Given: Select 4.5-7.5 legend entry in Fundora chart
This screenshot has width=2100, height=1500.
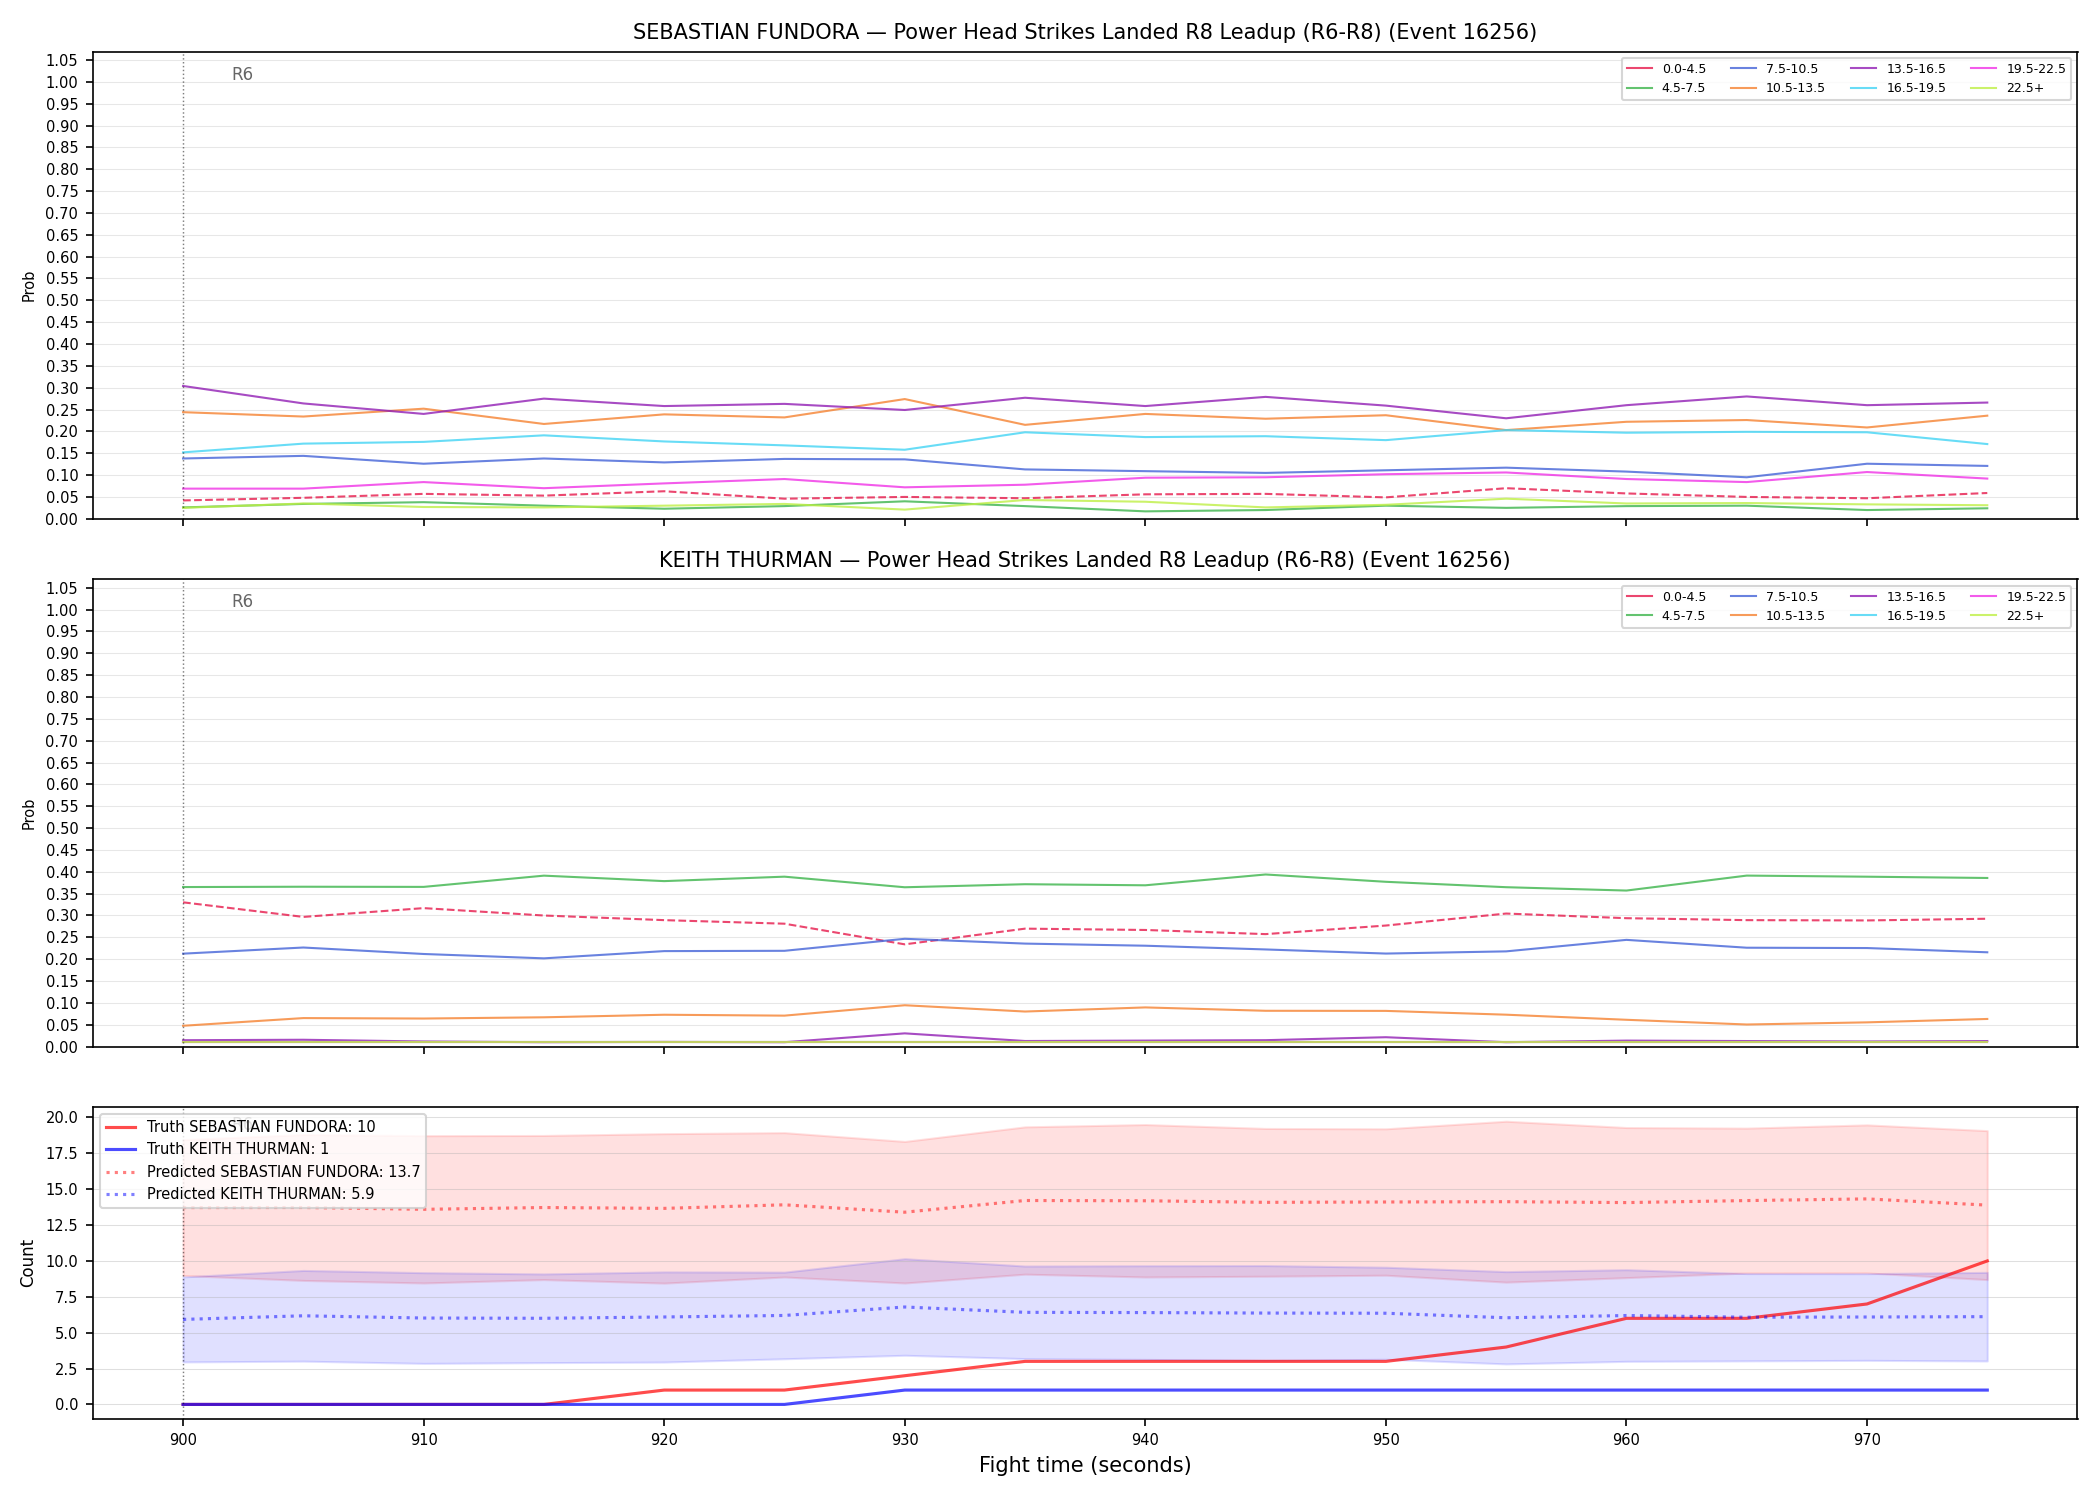Looking at the screenshot, I should [x=1666, y=88].
